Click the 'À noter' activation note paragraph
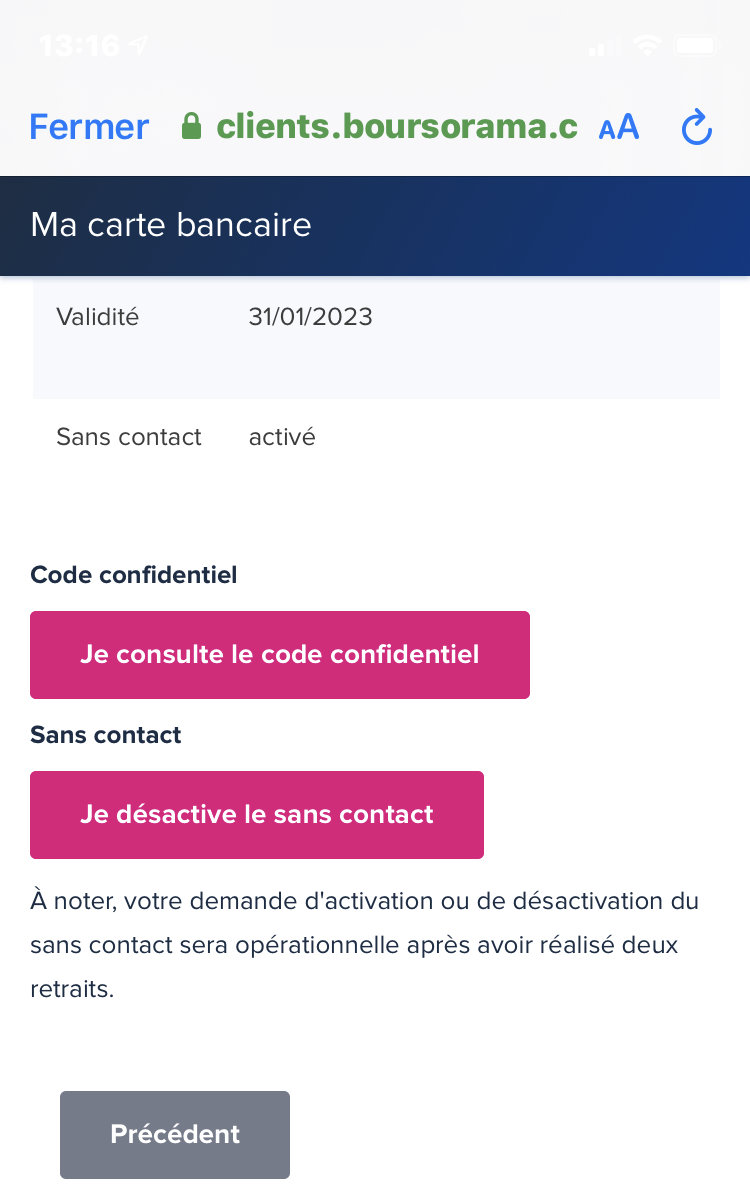 (x=365, y=944)
